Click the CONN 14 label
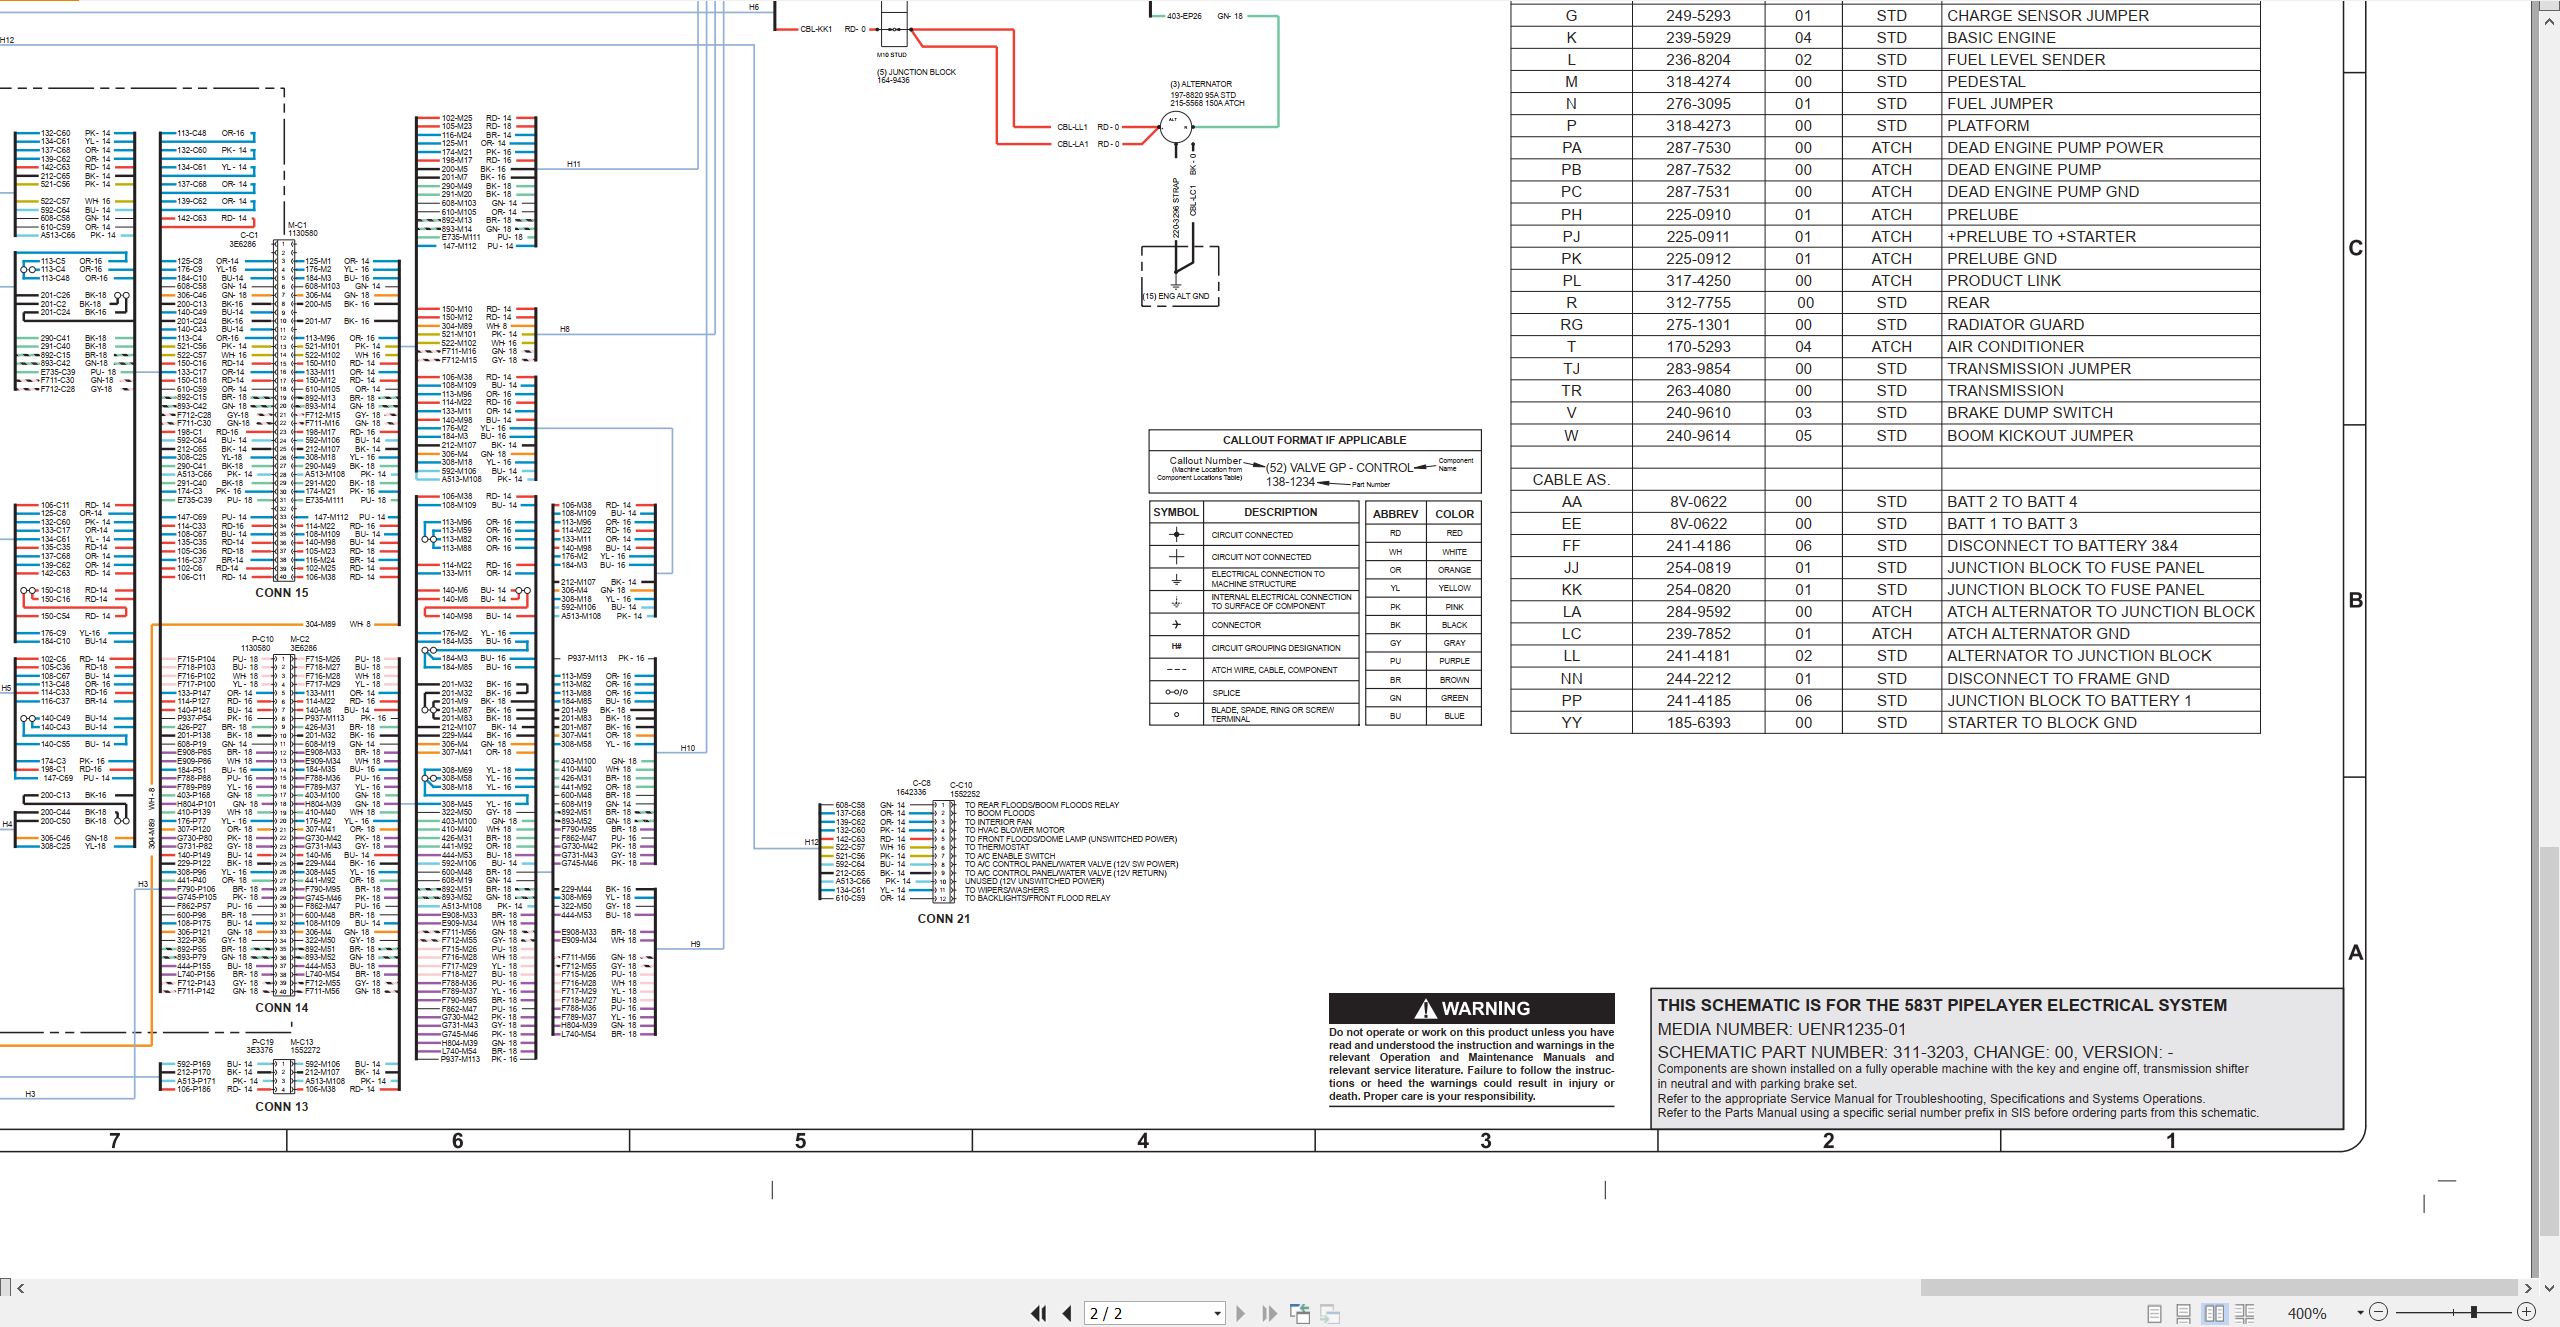This screenshot has width=2560, height=1327. (281, 1008)
